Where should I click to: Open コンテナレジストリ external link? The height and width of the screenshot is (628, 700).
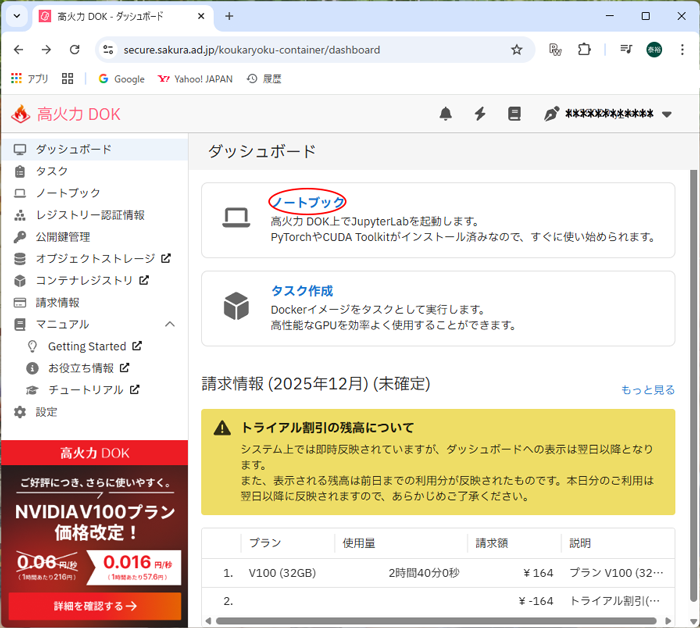coord(95,280)
